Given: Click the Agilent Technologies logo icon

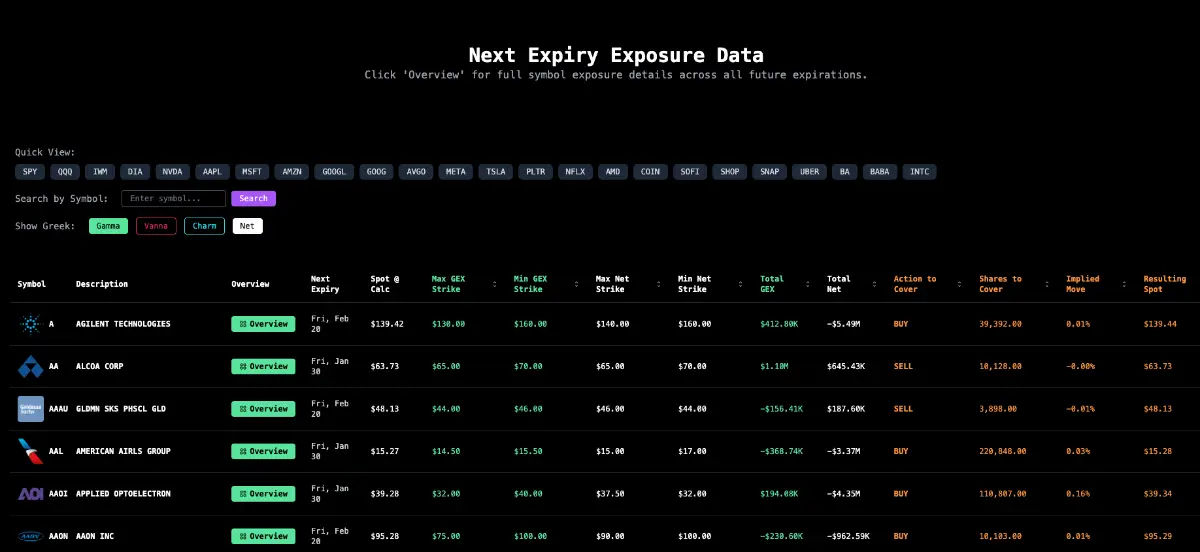Looking at the screenshot, I should (x=30, y=324).
